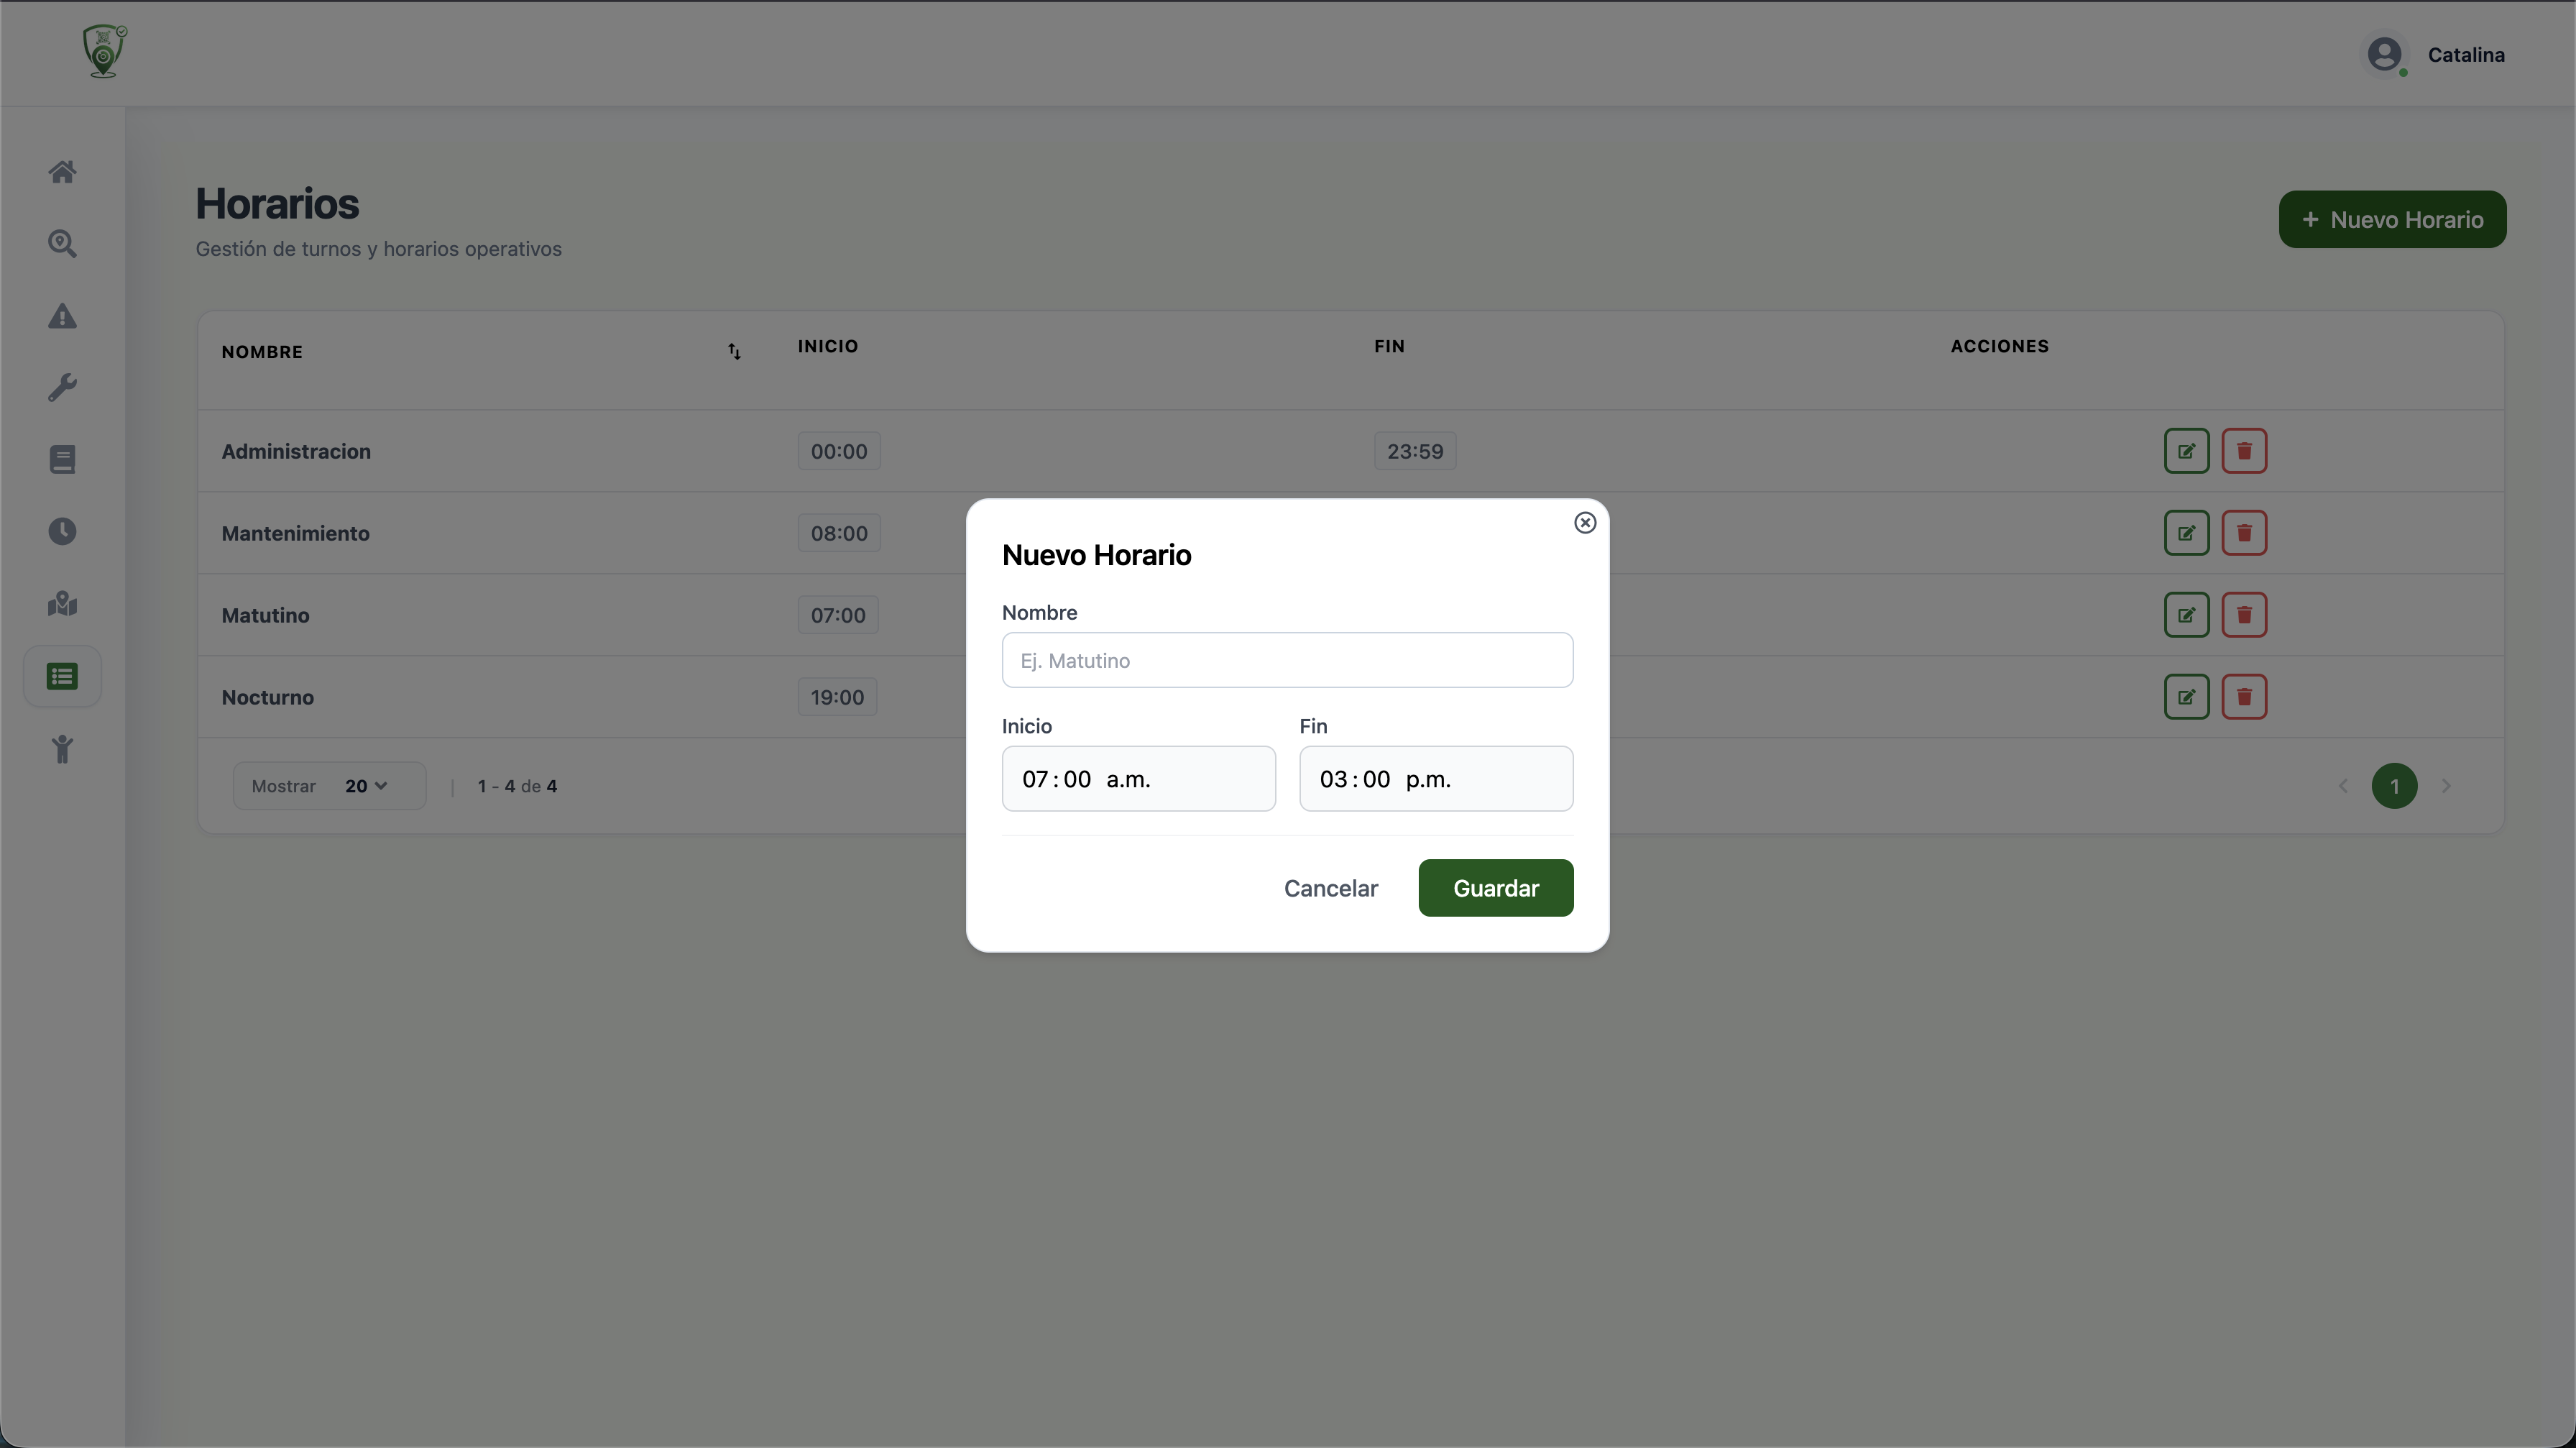The width and height of the screenshot is (2576, 1448).
Task: Select the active list schedules sidebar icon
Action: 62,677
